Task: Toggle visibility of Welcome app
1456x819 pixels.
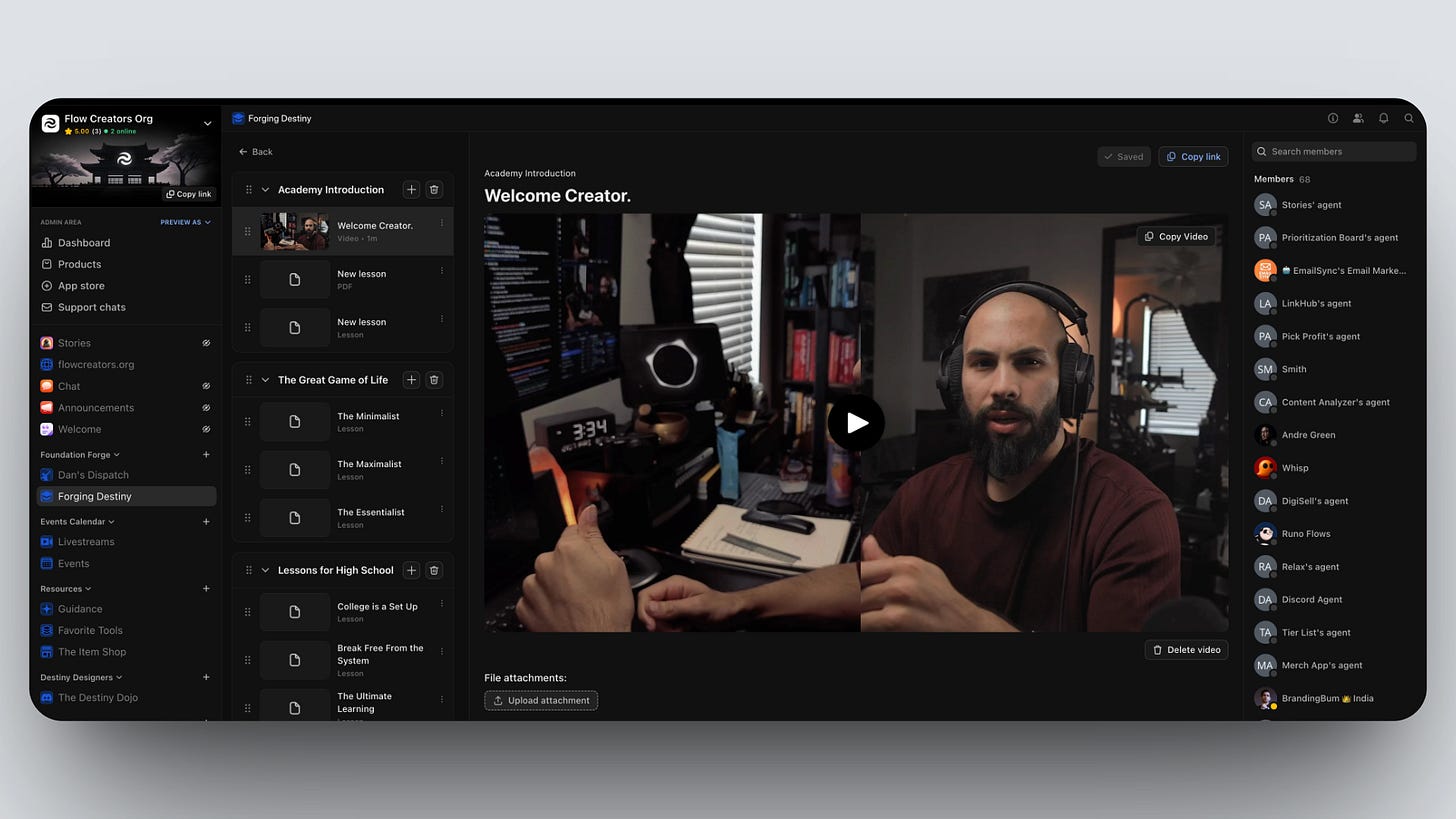Action: [206, 429]
